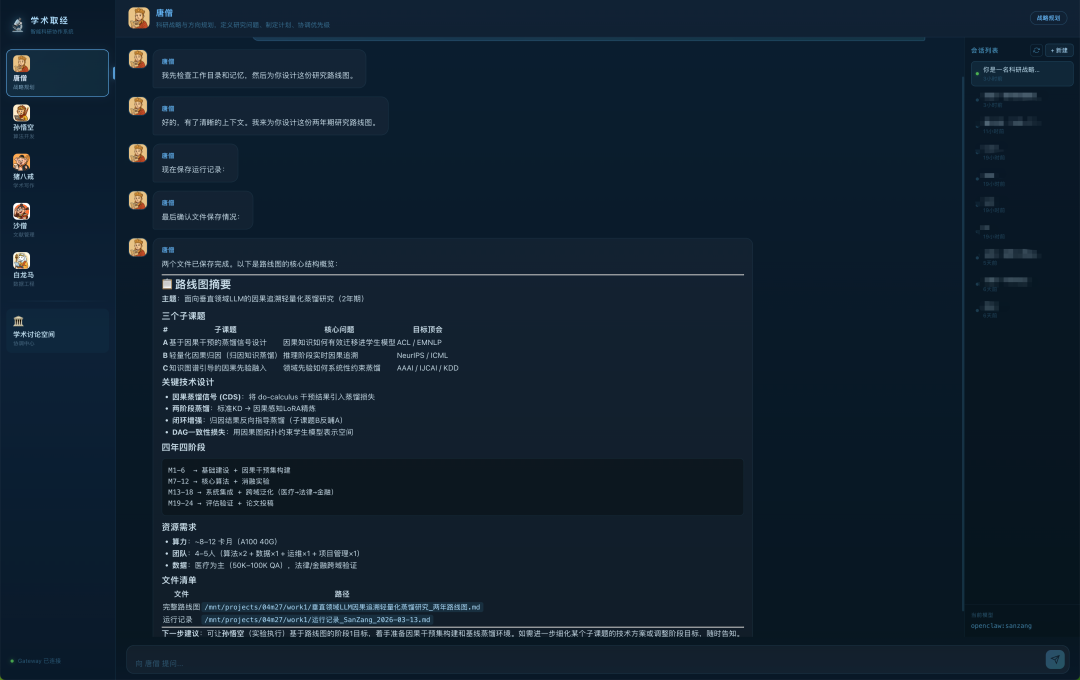Image resolution: width=1080 pixels, height=680 pixels.
Task: Open 沙僧 agent via its avatar
Action: (x=21, y=211)
